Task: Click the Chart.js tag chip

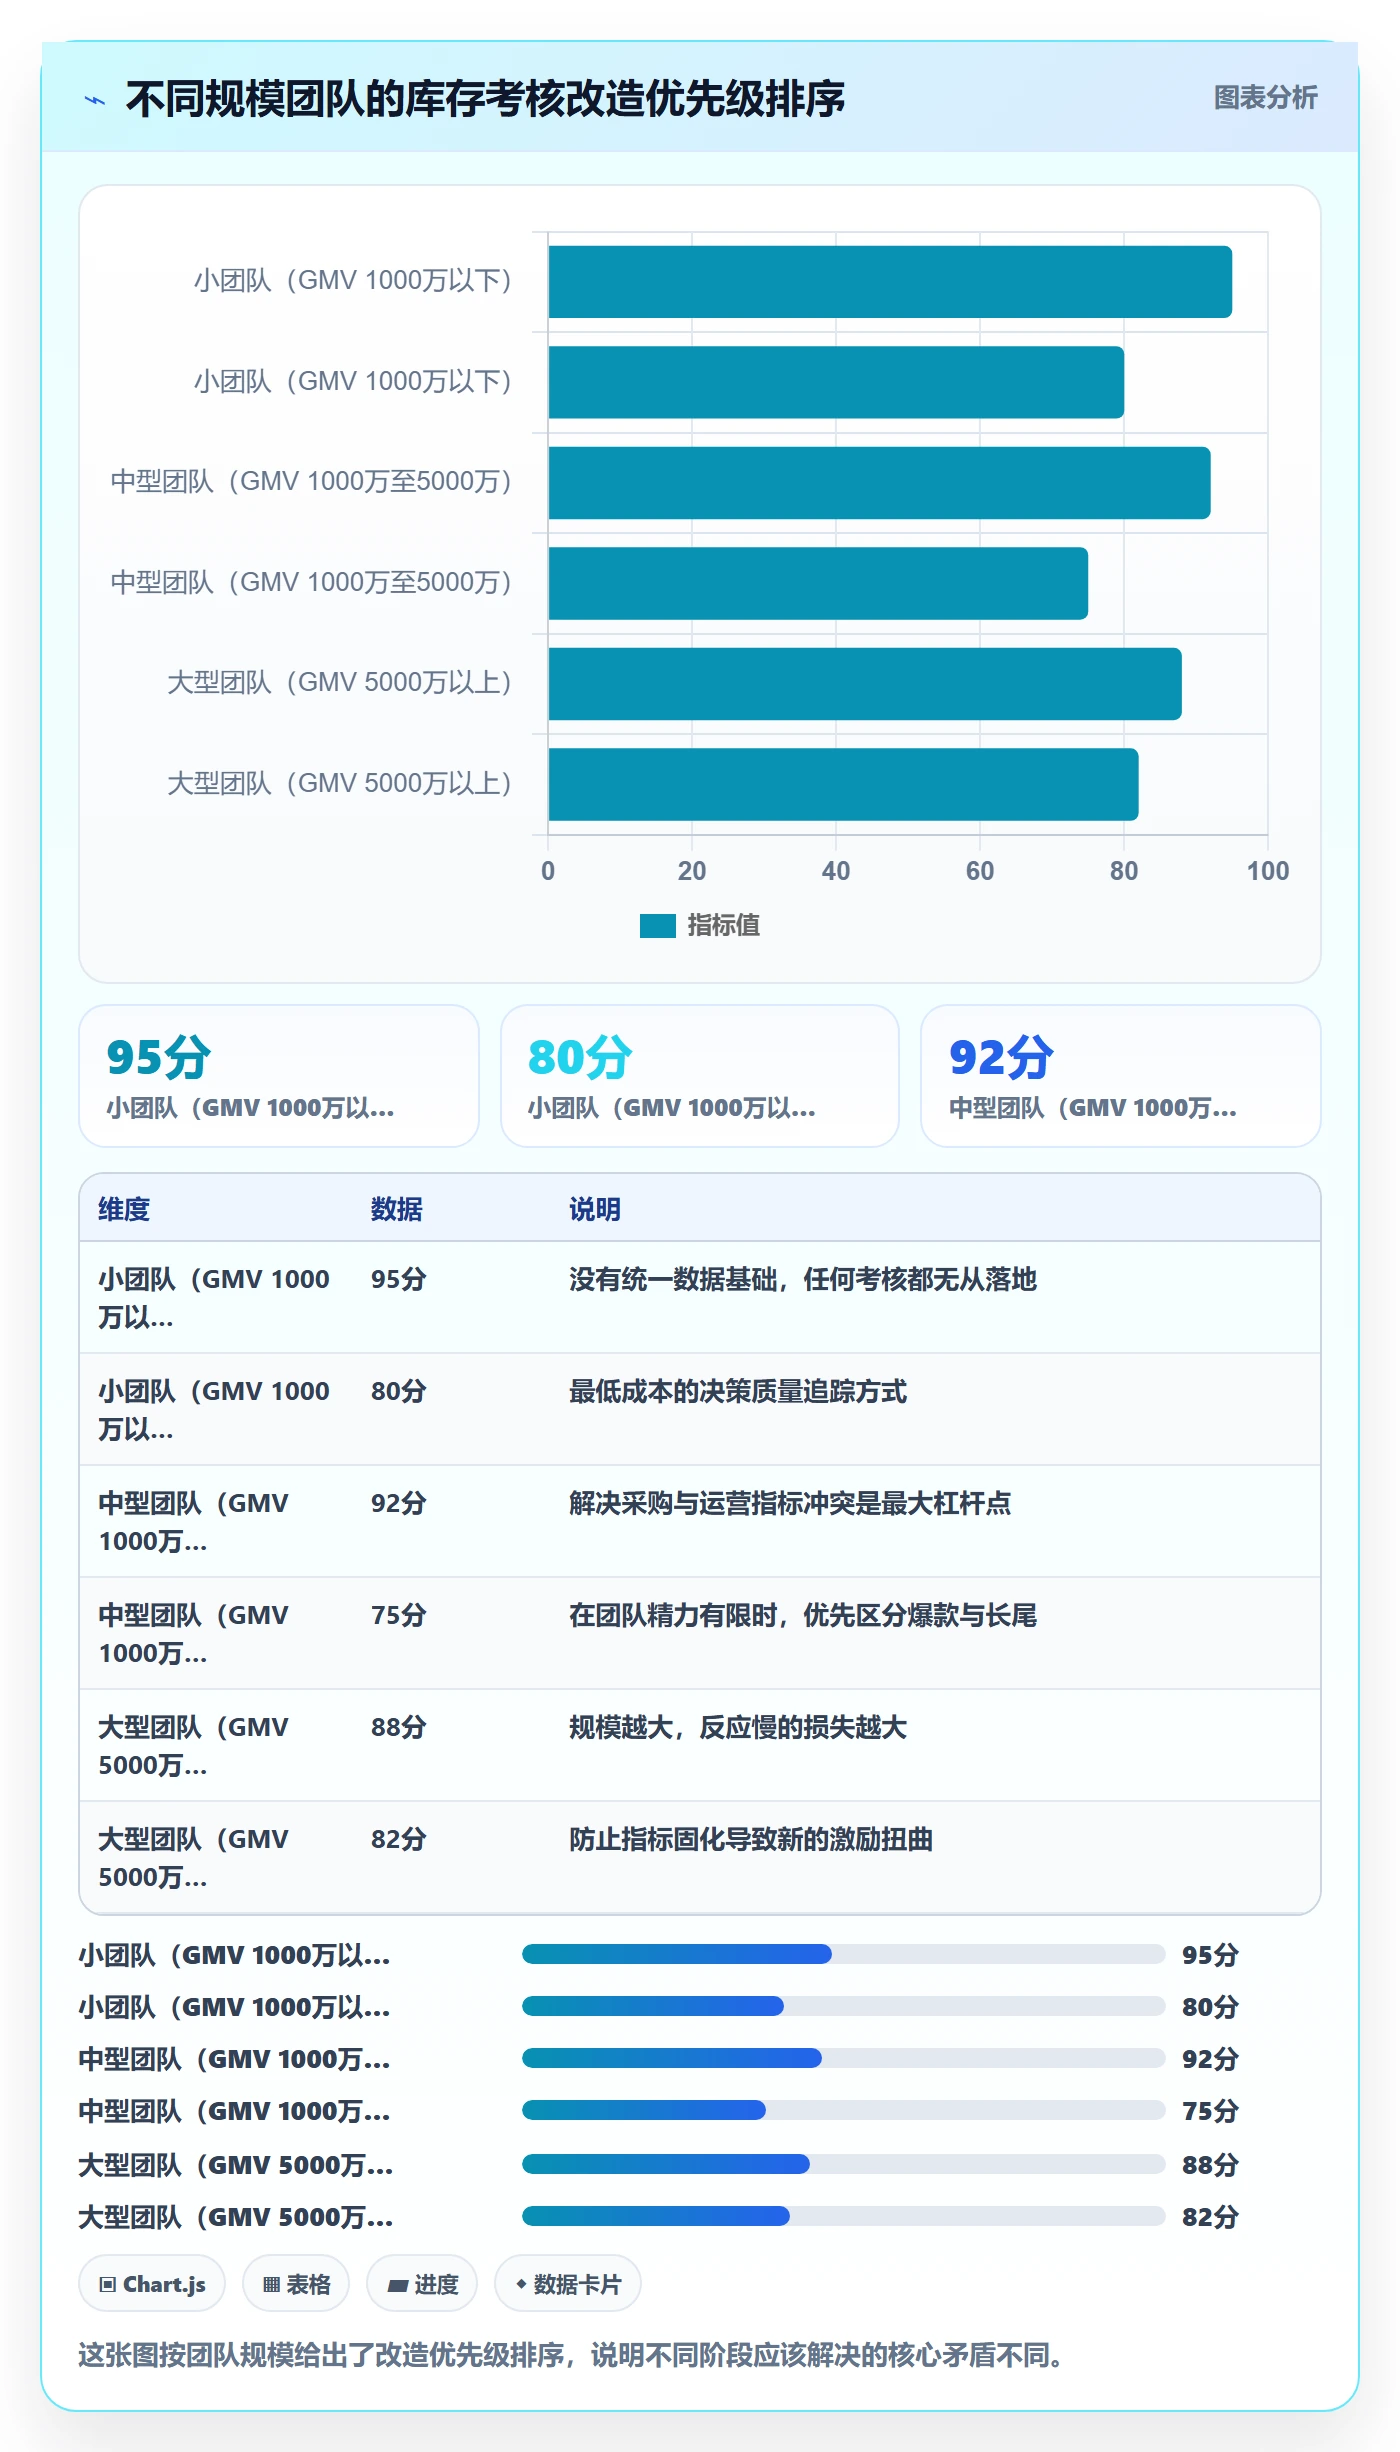Action: pos(152,2284)
